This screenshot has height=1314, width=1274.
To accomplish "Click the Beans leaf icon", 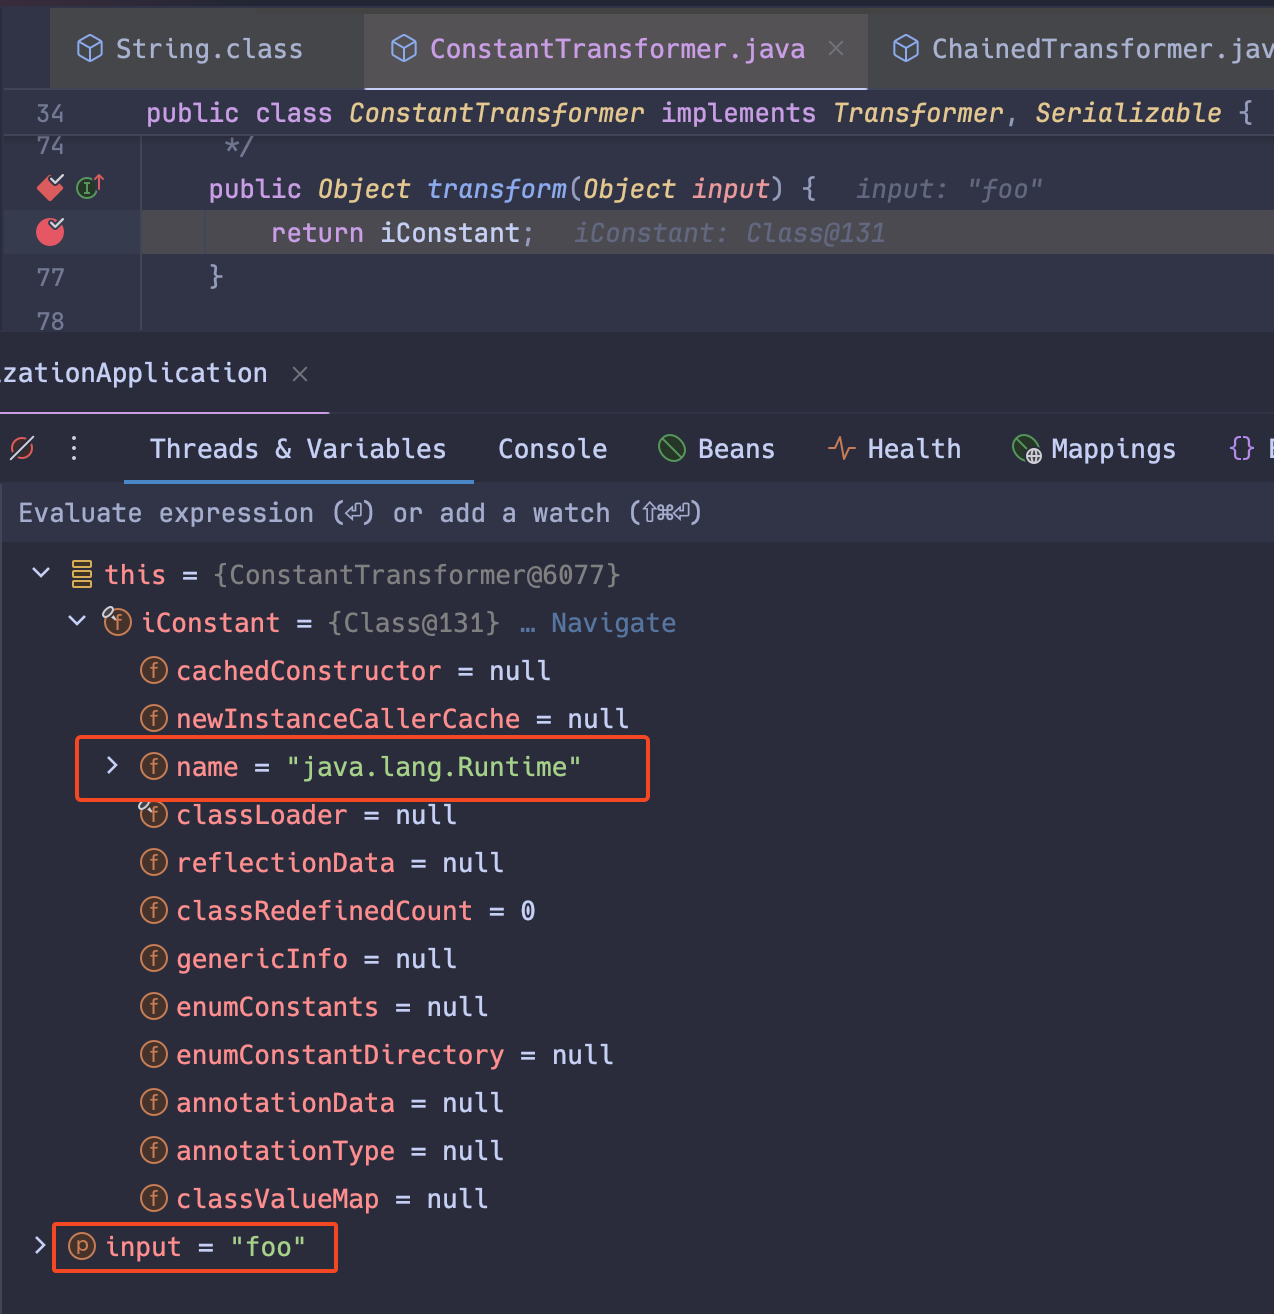I will [671, 448].
